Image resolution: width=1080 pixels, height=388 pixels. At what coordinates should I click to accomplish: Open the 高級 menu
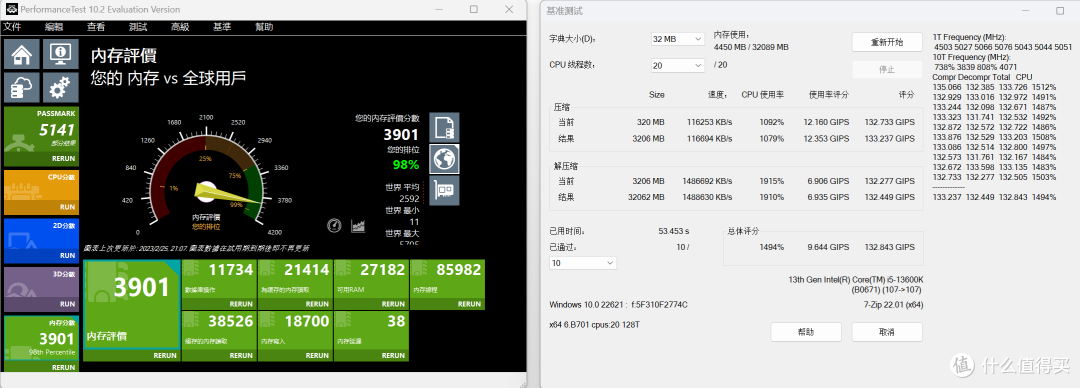(x=180, y=27)
